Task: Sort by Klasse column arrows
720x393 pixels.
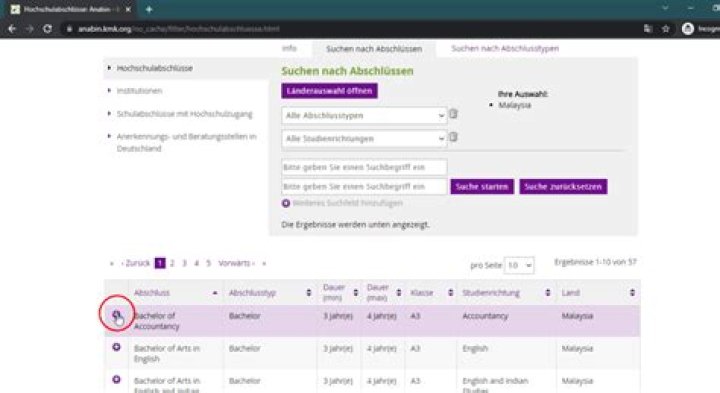Action: click(x=450, y=292)
